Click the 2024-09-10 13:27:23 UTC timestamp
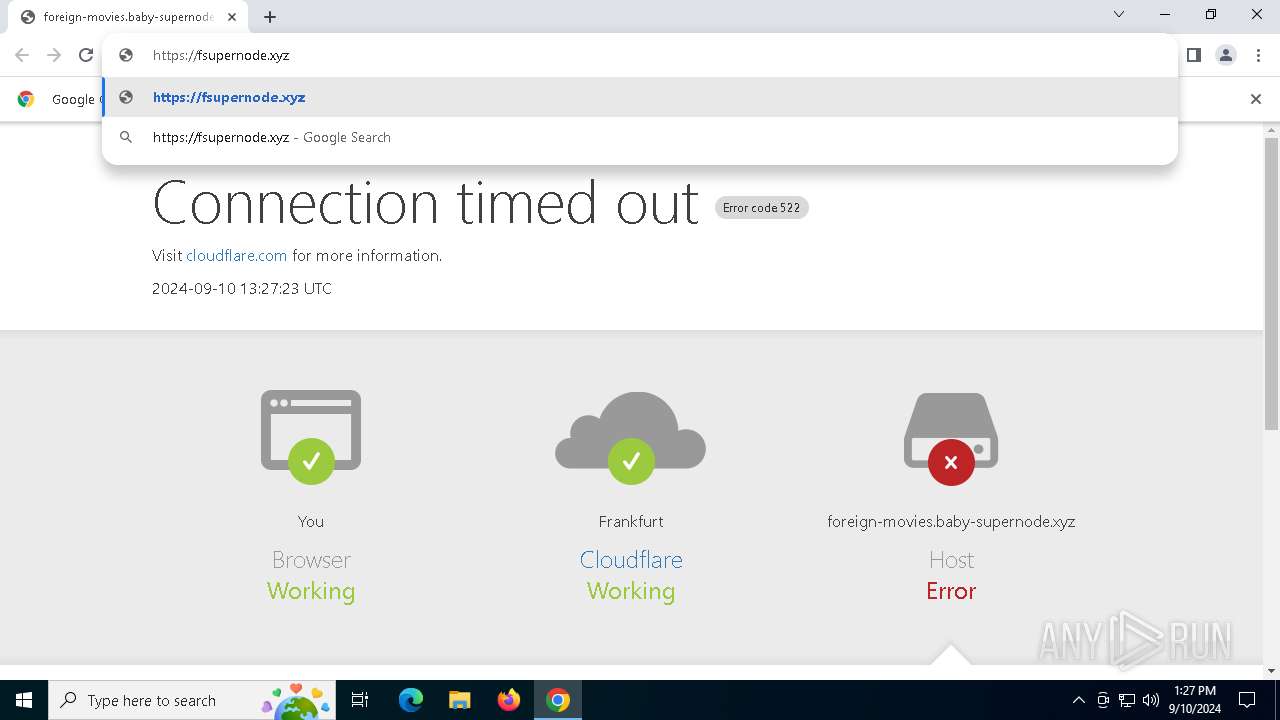 pyautogui.click(x=242, y=289)
